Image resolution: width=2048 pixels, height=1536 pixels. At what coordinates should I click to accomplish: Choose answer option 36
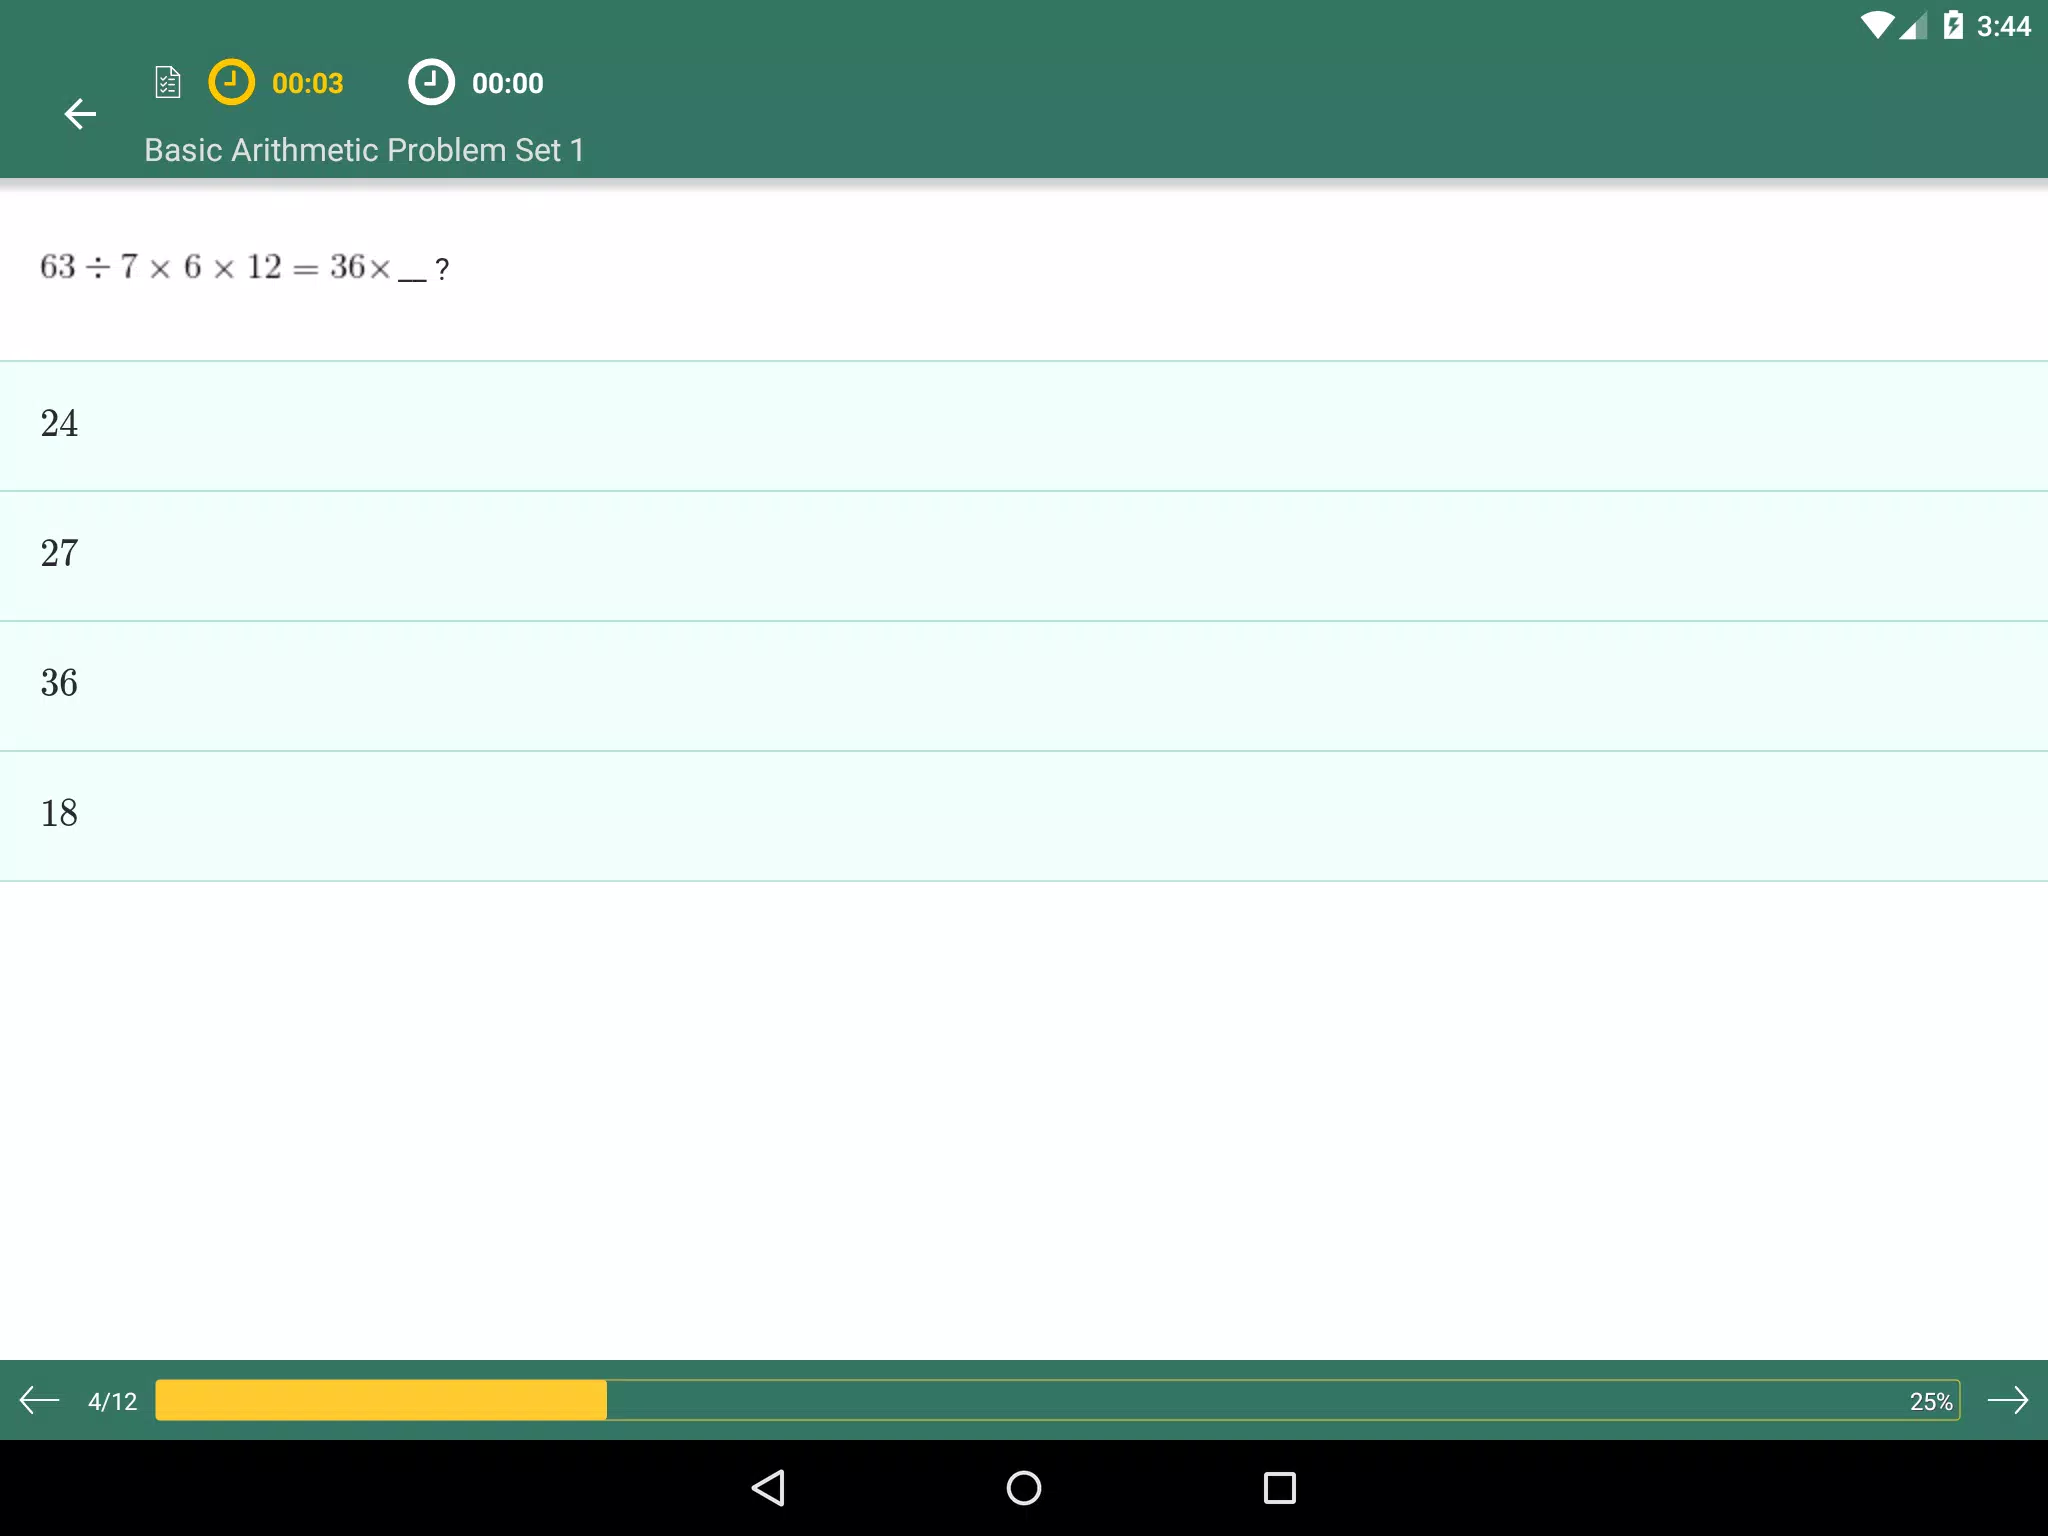coord(1024,686)
